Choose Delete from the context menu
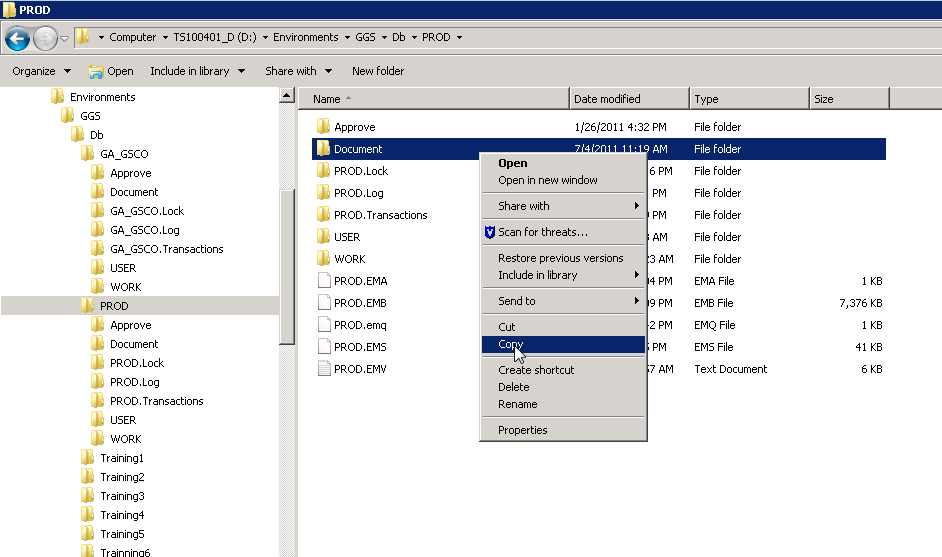Screen dimensions: 942x557 (514, 387)
